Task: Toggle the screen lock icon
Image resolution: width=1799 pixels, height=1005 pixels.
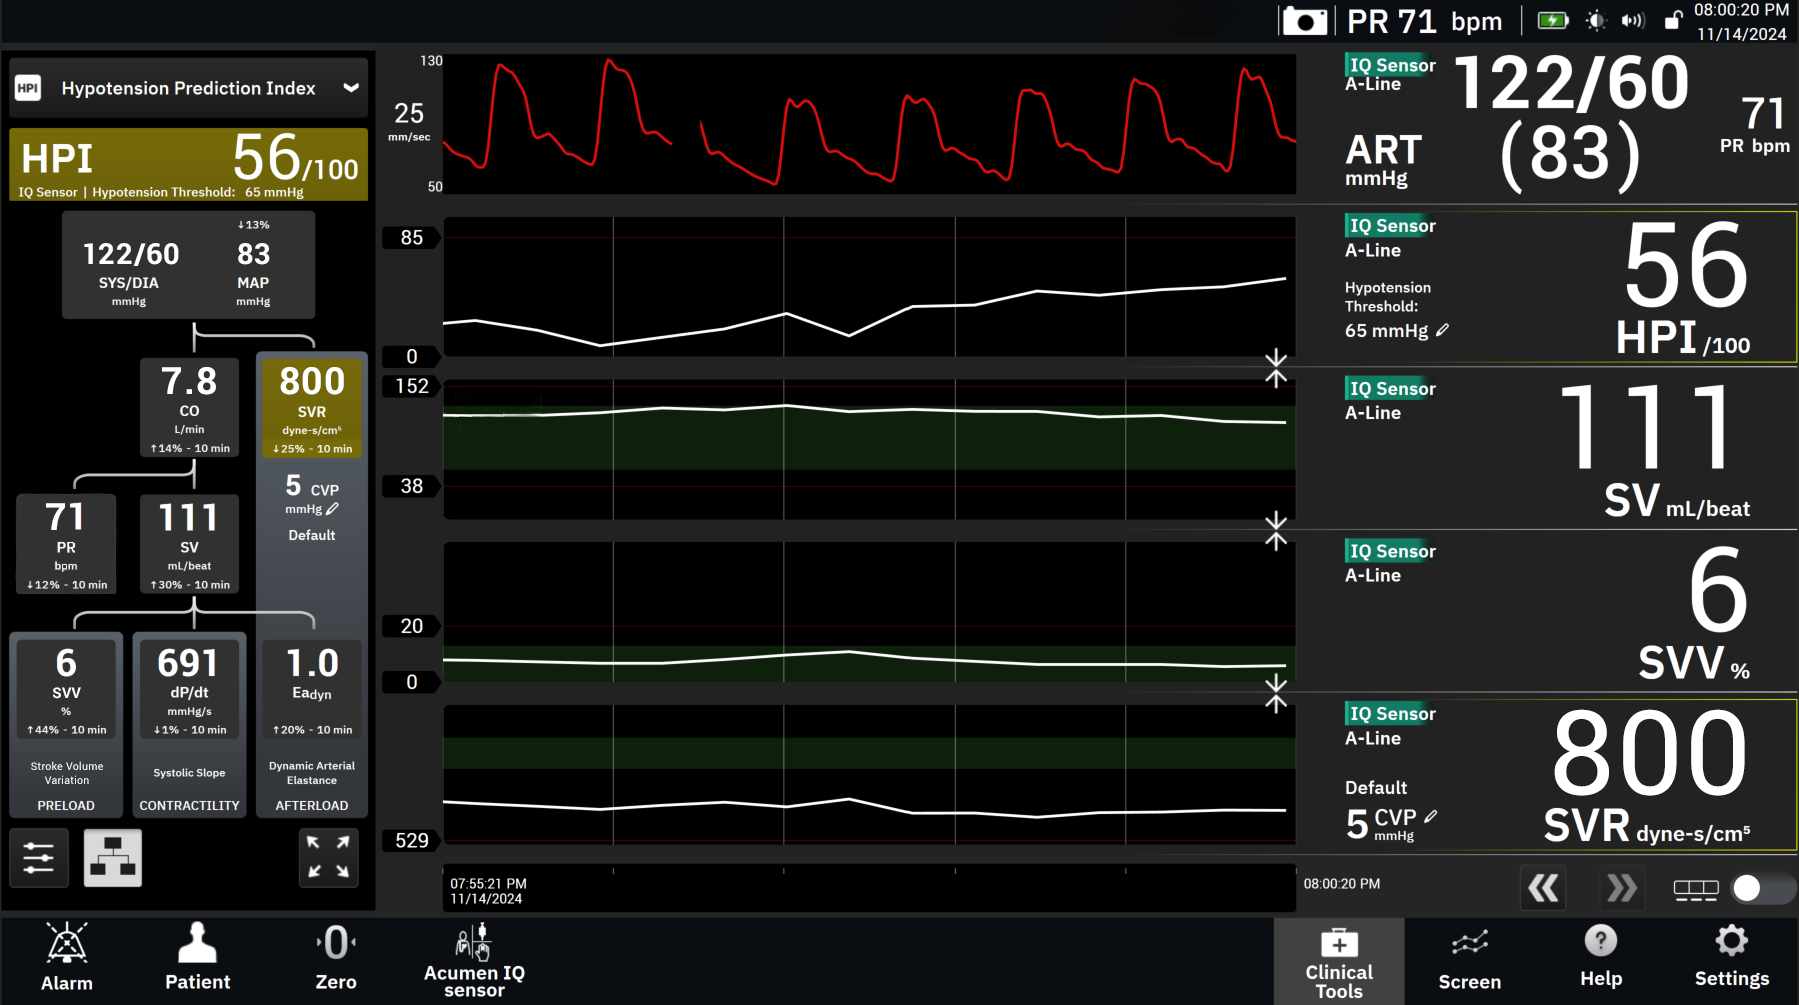Action: pos(1672,21)
